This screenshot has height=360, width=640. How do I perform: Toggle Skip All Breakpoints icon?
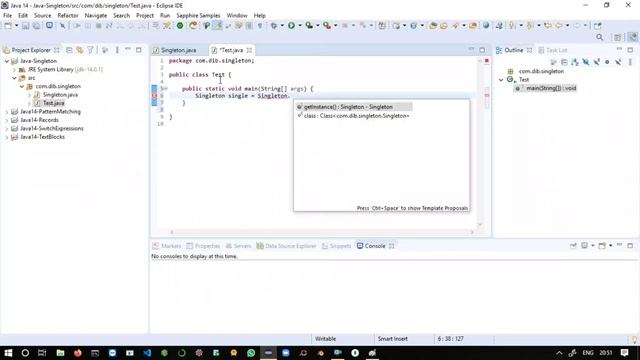[x=63, y=26]
